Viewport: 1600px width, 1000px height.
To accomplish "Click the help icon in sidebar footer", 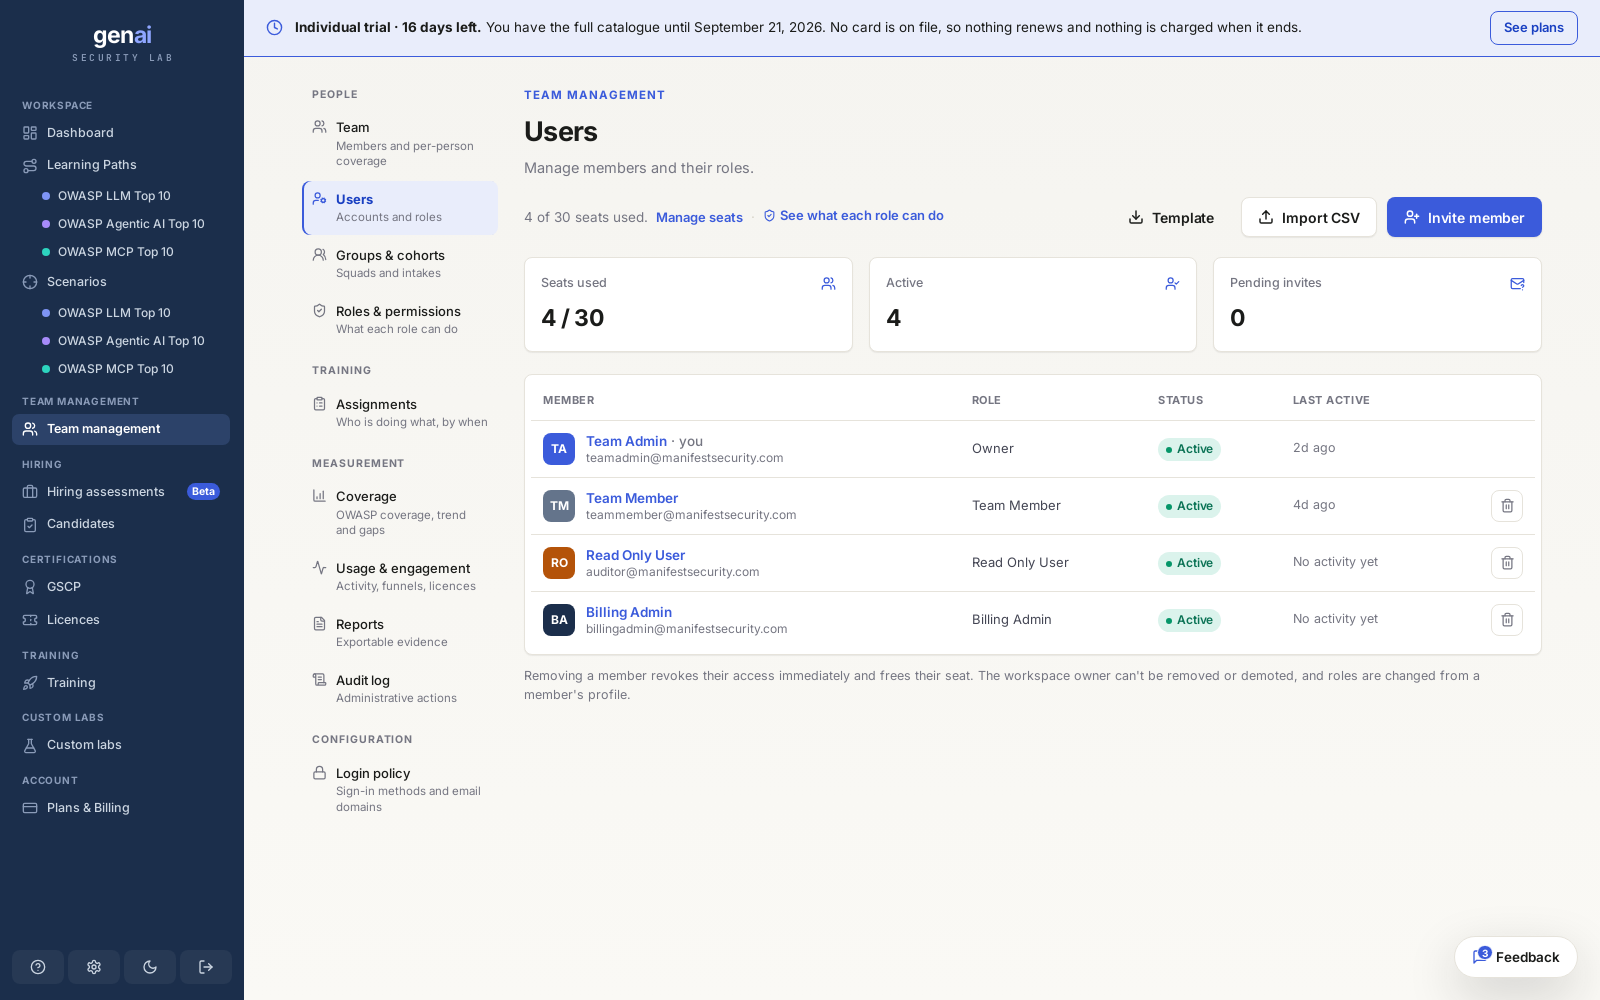I will (x=38, y=967).
